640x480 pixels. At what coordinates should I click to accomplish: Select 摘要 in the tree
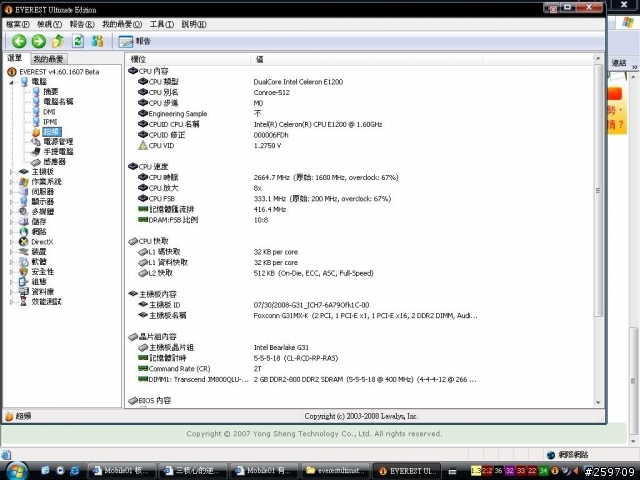click(51, 92)
